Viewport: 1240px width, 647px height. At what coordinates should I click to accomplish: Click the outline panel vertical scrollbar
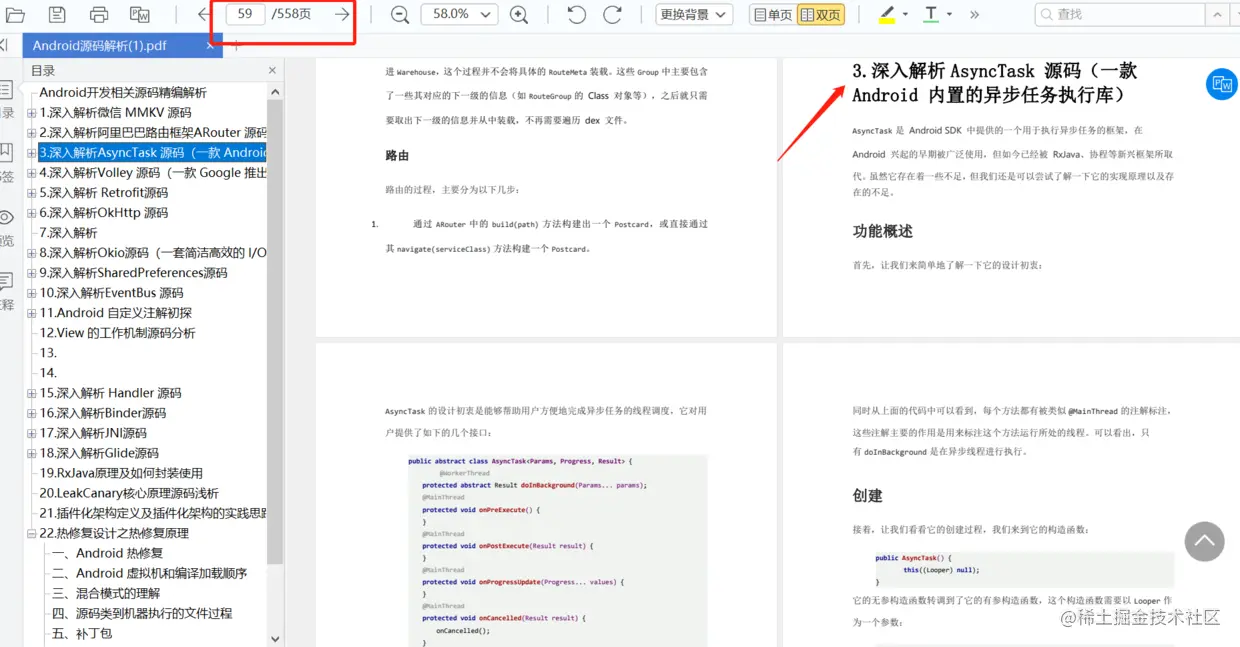[275, 330]
